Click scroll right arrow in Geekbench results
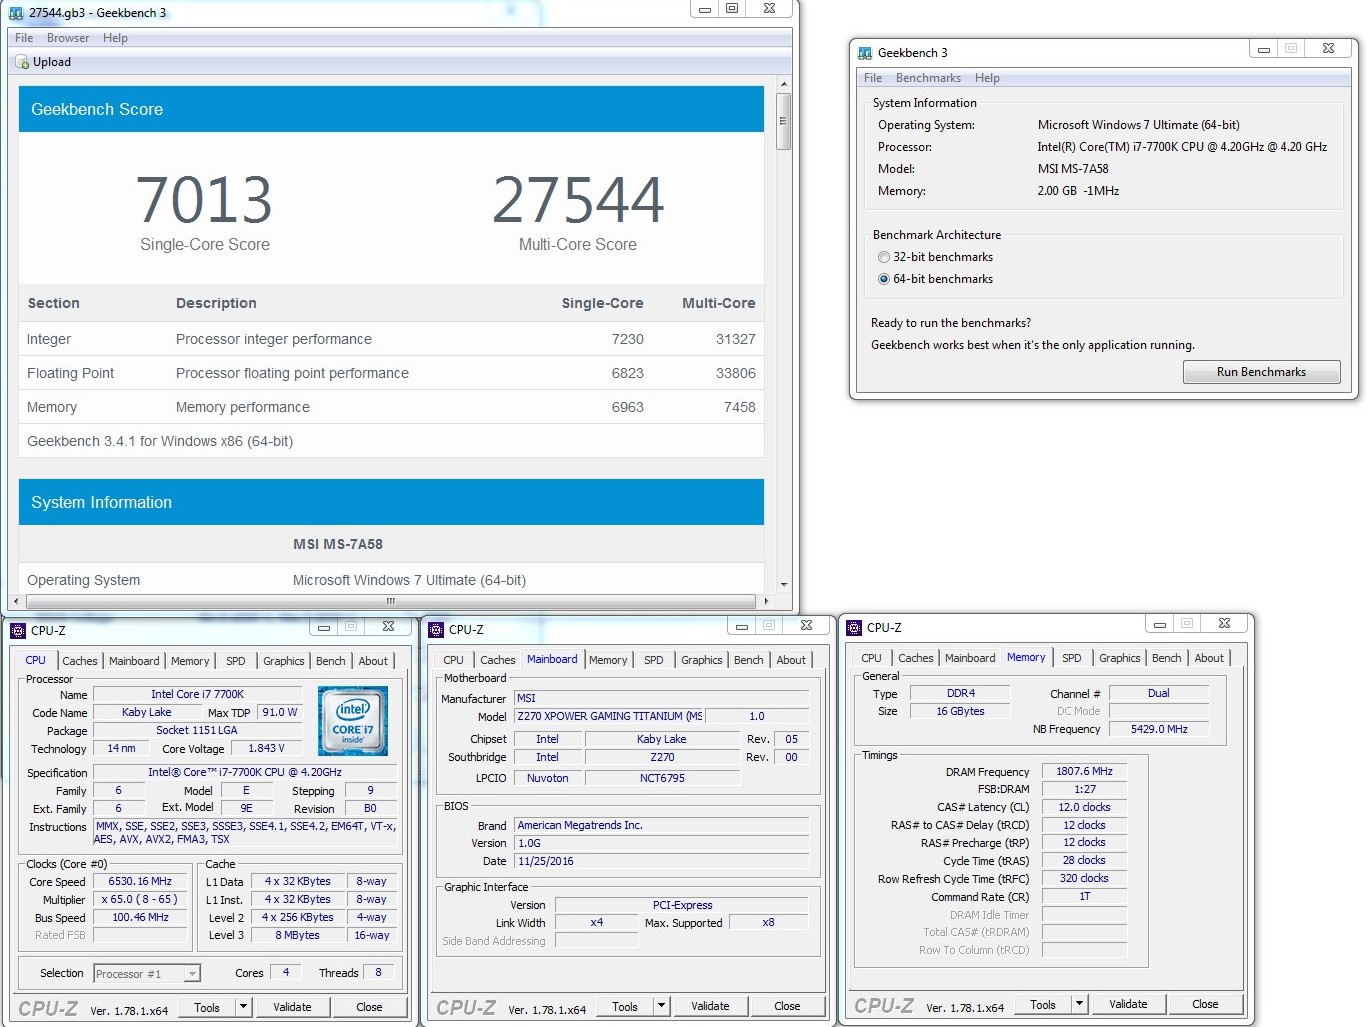Screen dimensions: 1368x1027 (x=766, y=601)
